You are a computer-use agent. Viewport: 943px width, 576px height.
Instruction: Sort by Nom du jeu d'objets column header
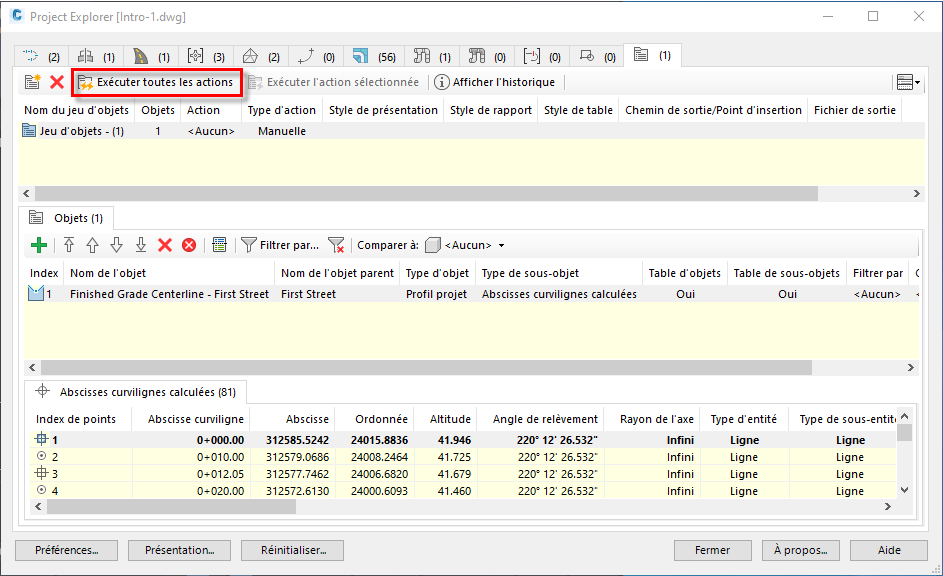pyautogui.click(x=76, y=110)
